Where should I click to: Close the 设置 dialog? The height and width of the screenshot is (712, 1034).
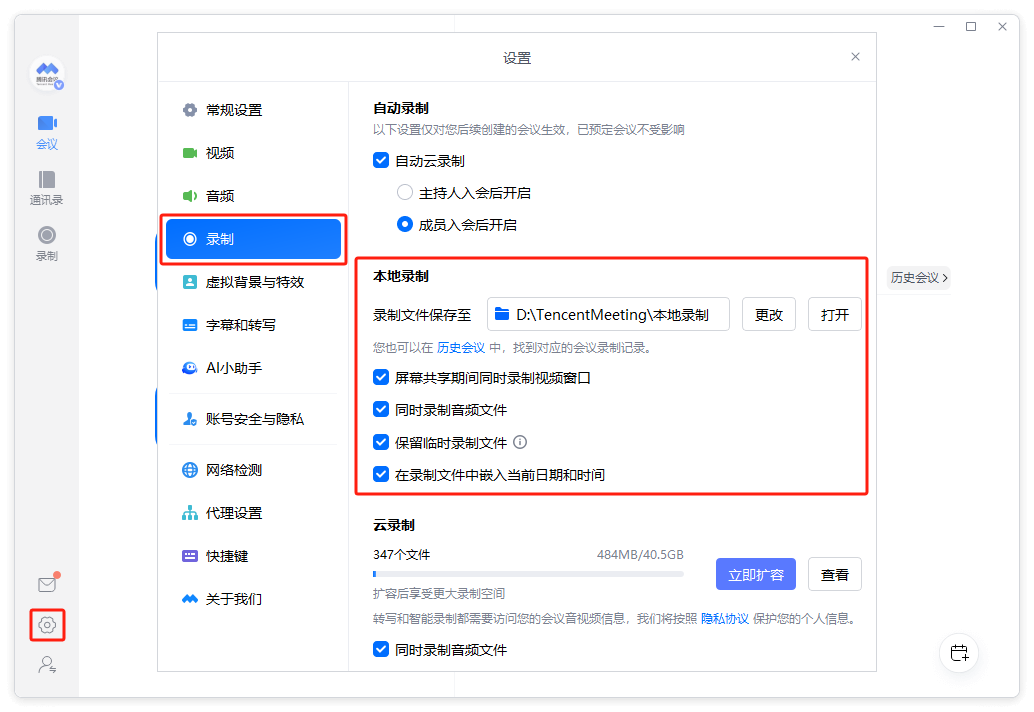click(855, 57)
